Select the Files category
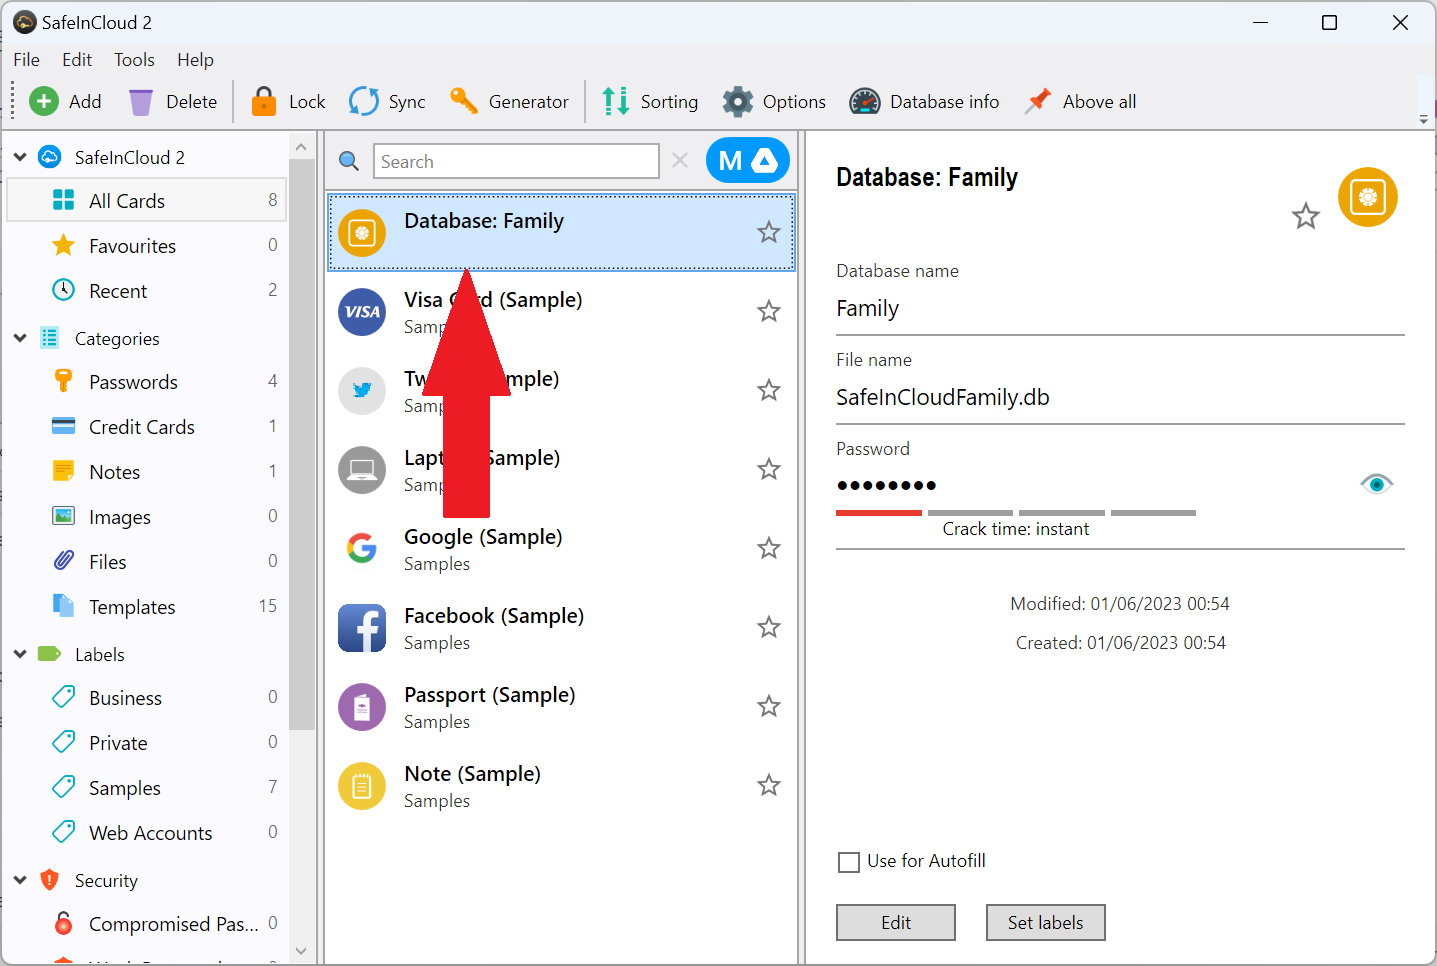Image resolution: width=1437 pixels, height=966 pixels. [147, 562]
